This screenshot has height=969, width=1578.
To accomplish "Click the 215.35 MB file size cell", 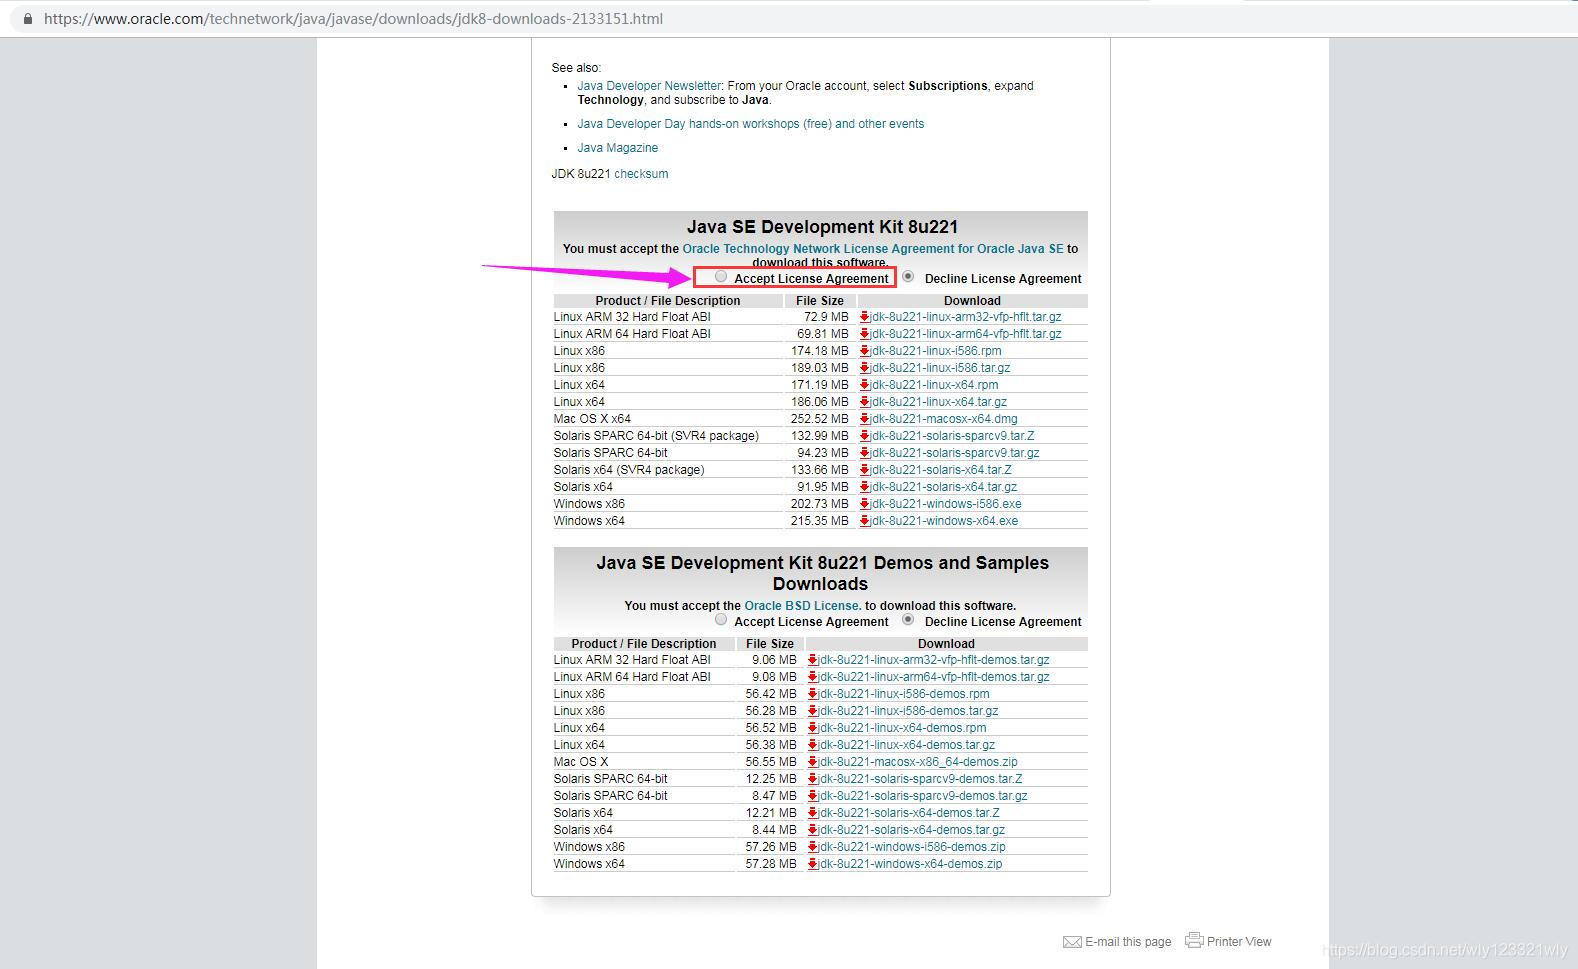I will (819, 521).
